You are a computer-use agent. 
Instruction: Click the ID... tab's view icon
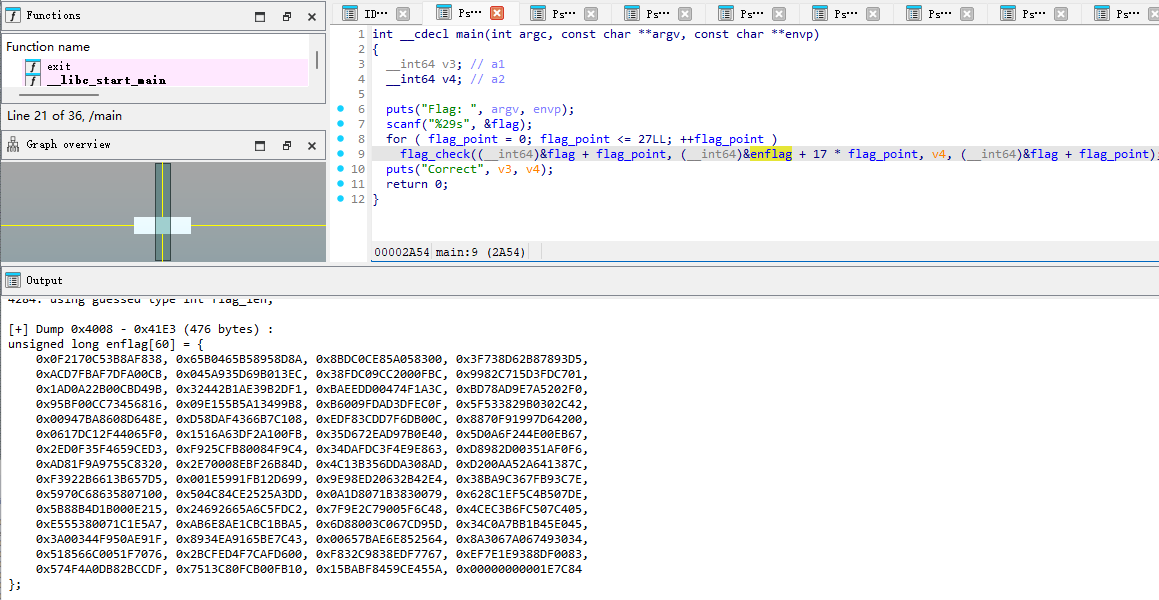[350, 13]
